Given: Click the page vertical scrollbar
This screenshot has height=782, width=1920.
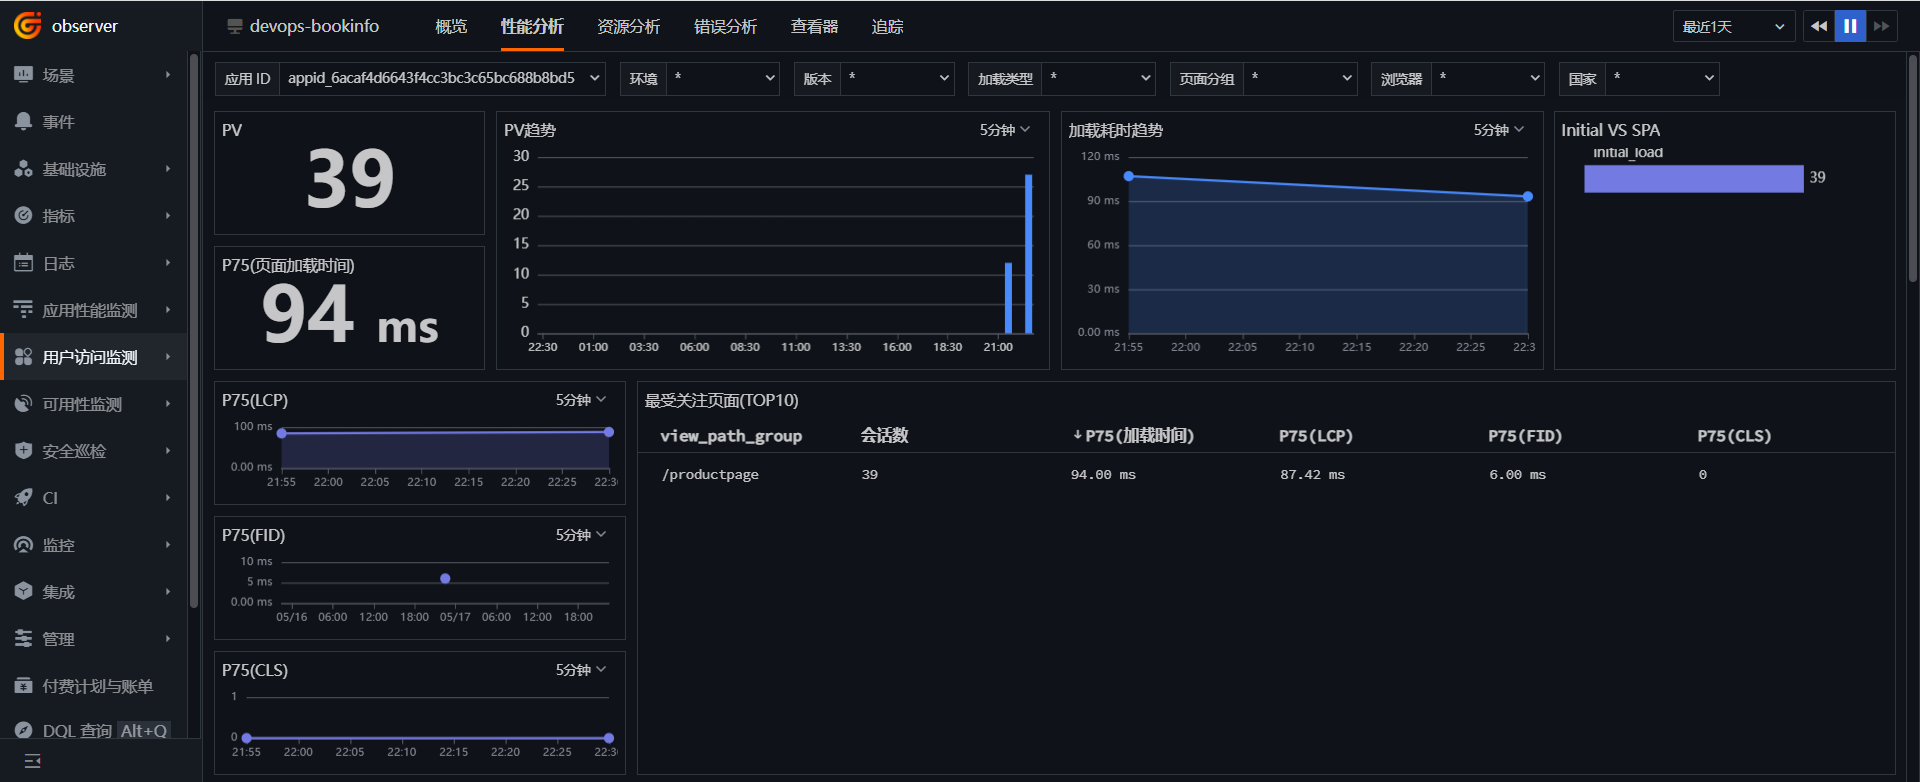Looking at the screenshot, I should coord(1912,168).
